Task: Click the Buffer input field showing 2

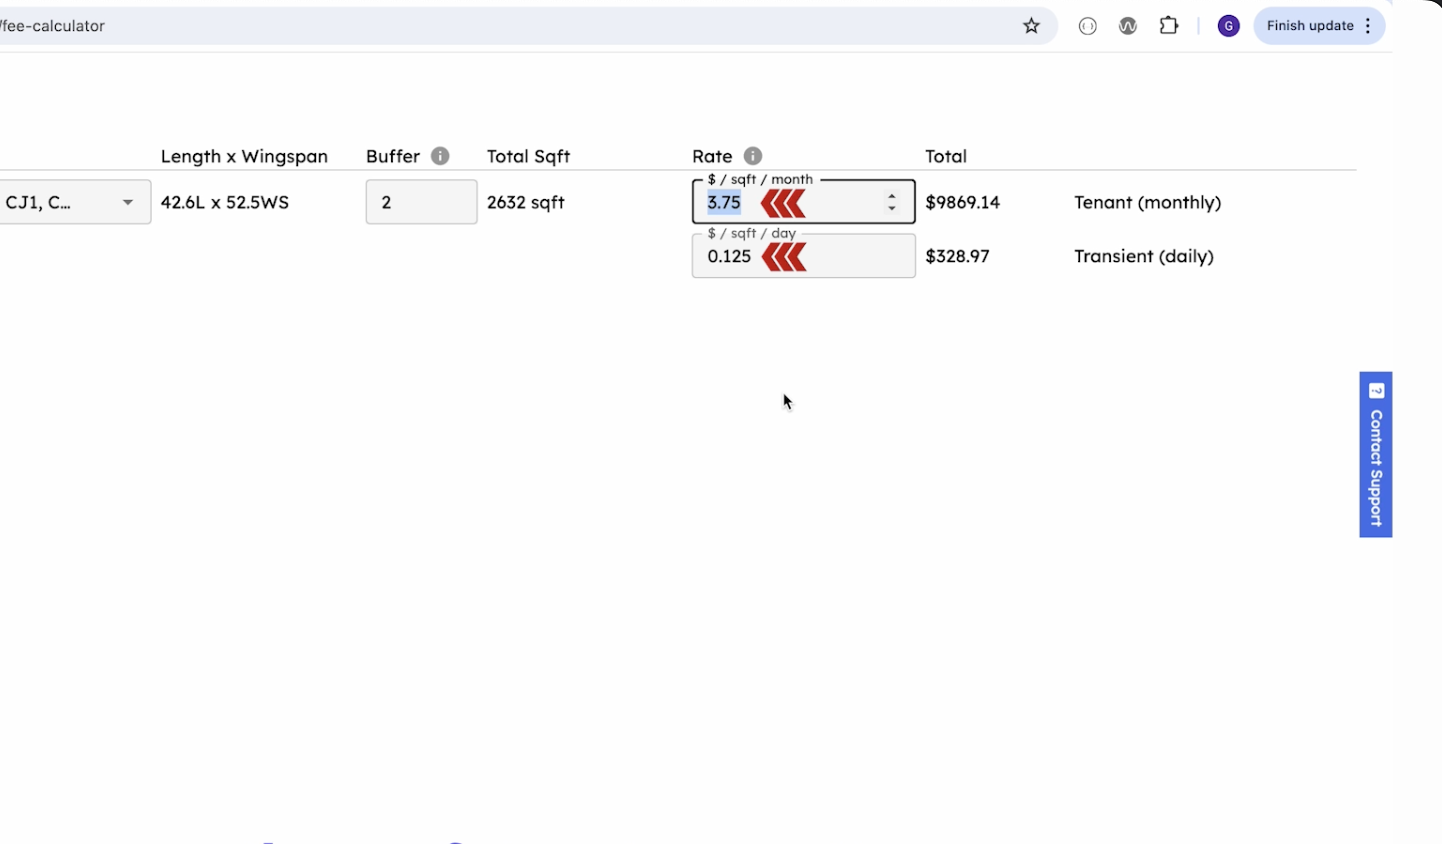Action: pos(421,202)
